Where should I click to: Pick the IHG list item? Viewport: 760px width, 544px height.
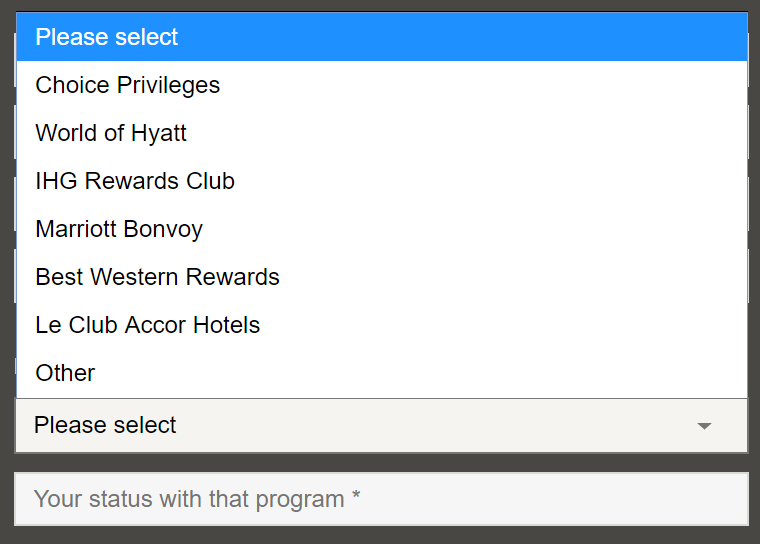(x=135, y=181)
